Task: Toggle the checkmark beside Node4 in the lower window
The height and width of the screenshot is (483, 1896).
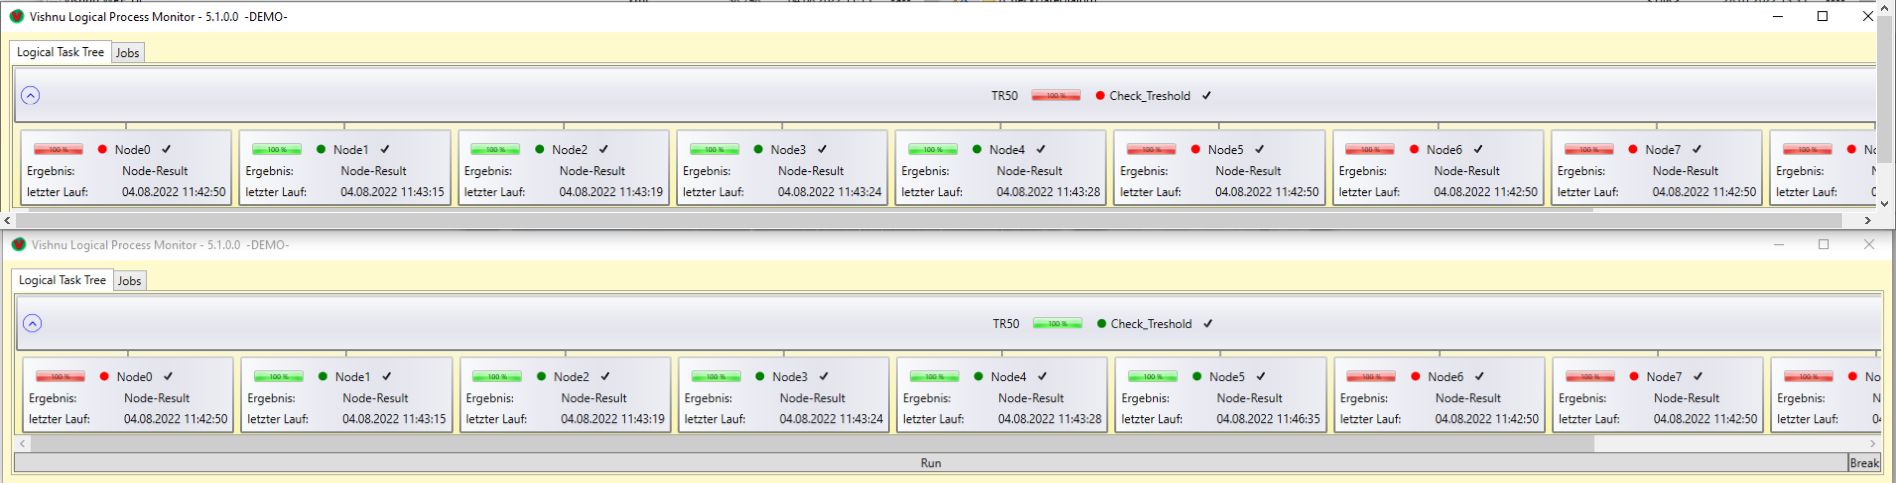Action: 1043,377
